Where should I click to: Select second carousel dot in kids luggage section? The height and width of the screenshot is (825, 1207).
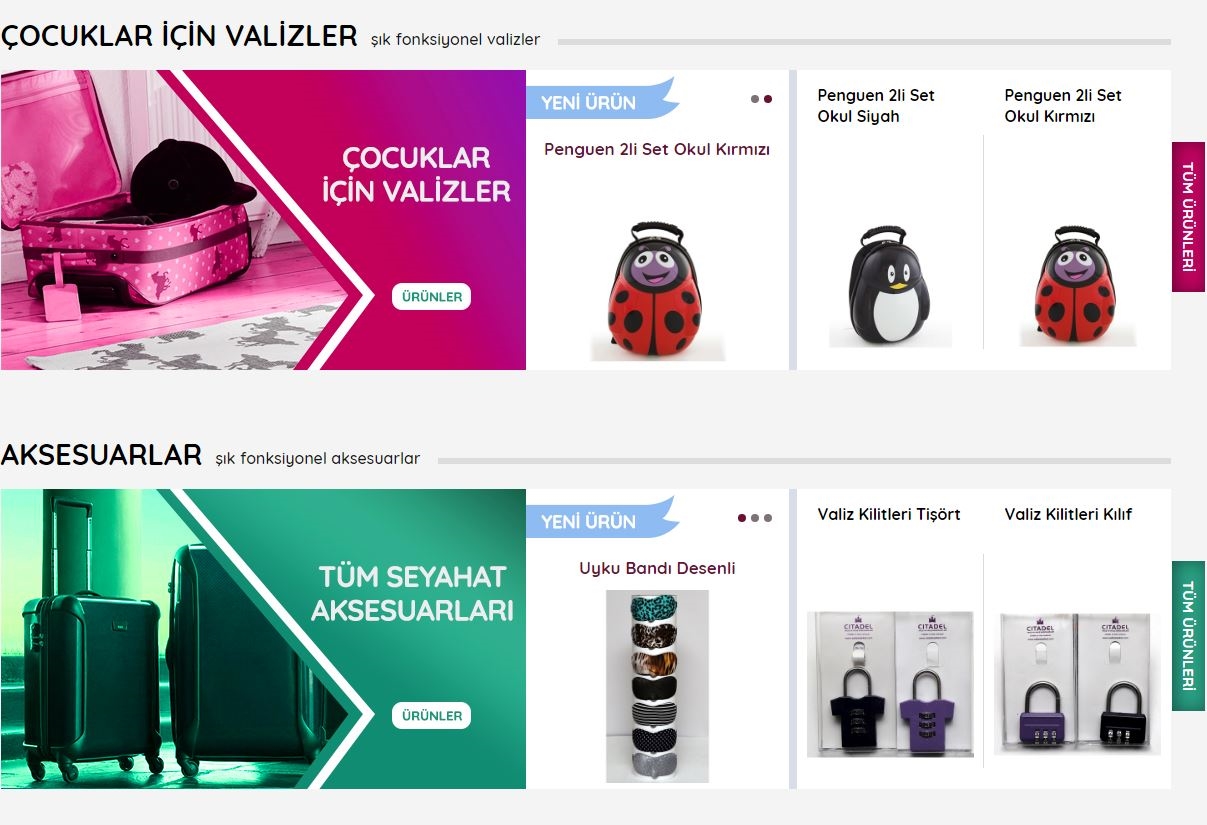tap(768, 99)
